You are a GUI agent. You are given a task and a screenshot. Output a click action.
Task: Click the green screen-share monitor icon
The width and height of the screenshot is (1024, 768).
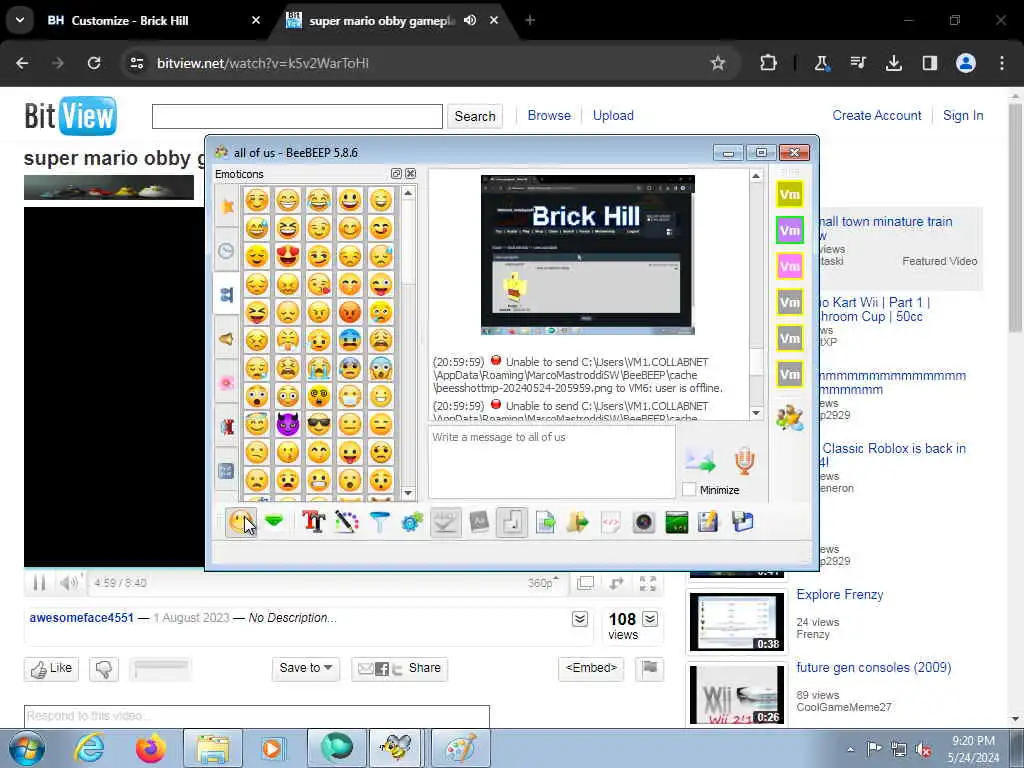pyautogui.click(x=677, y=522)
